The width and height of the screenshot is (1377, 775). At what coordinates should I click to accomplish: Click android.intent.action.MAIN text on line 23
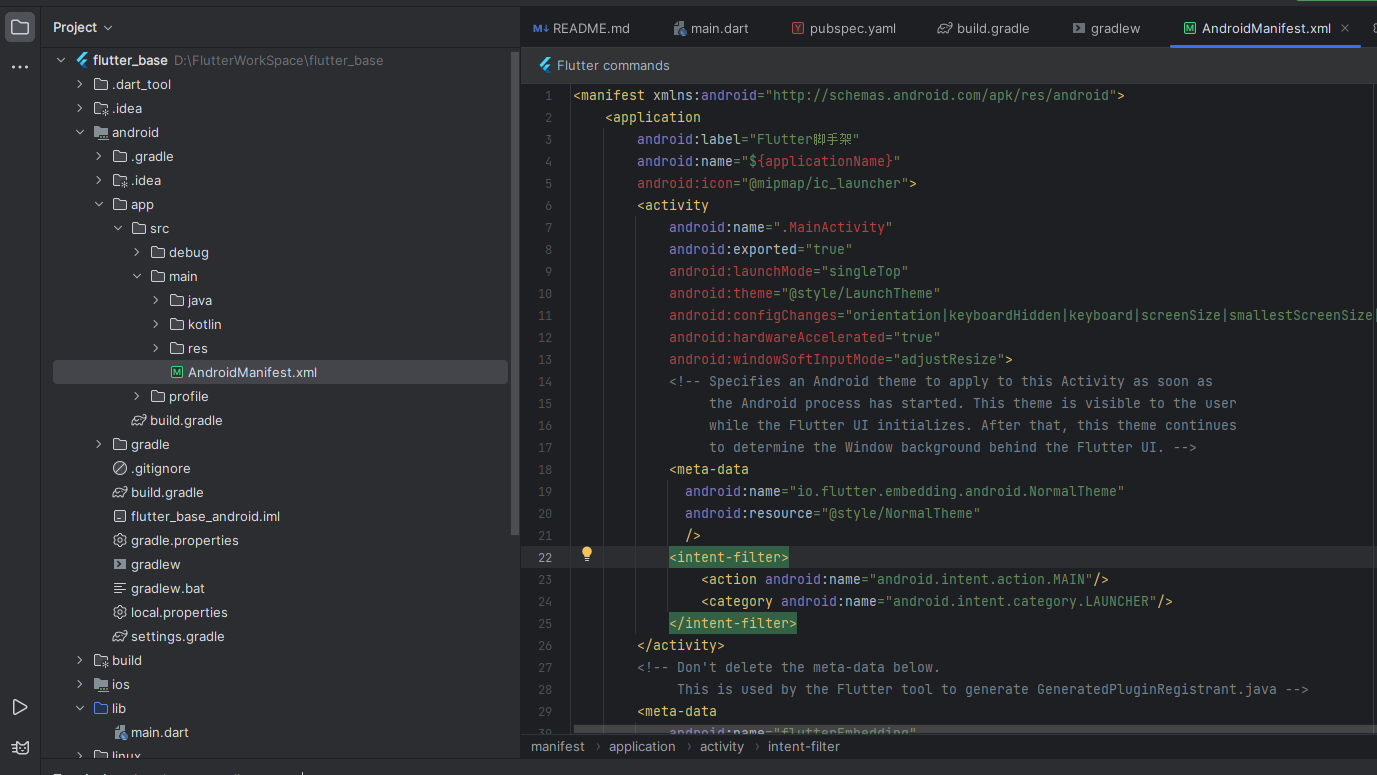[x=981, y=579]
